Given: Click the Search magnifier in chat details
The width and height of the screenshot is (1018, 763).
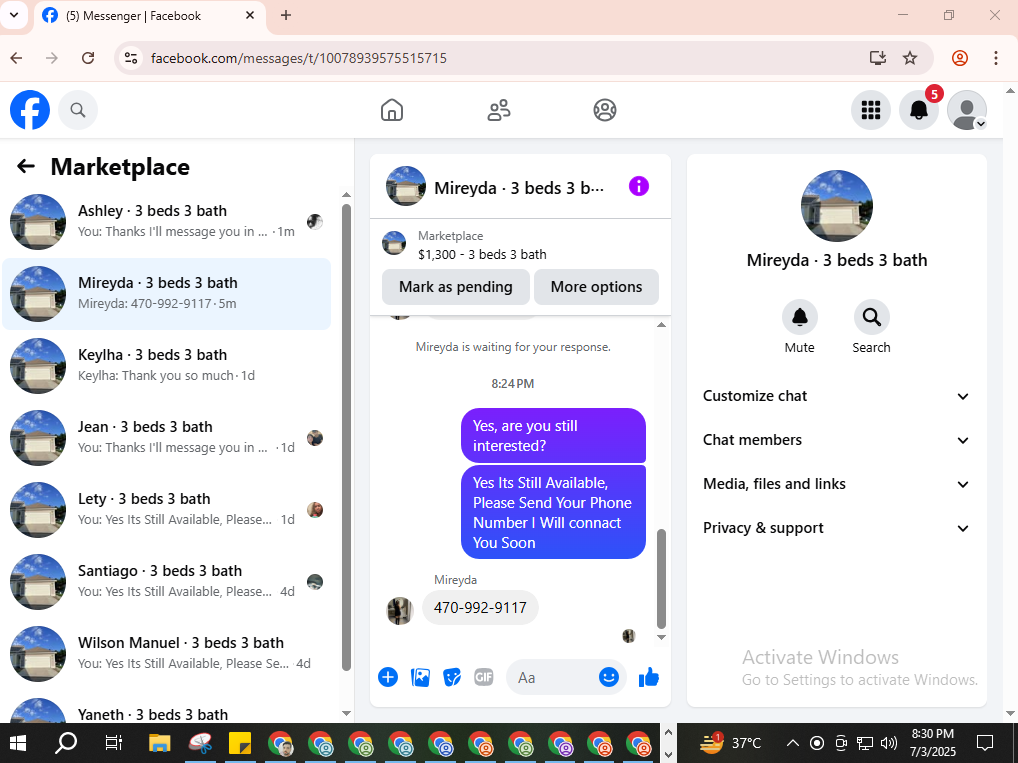Looking at the screenshot, I should coord(871,317).
